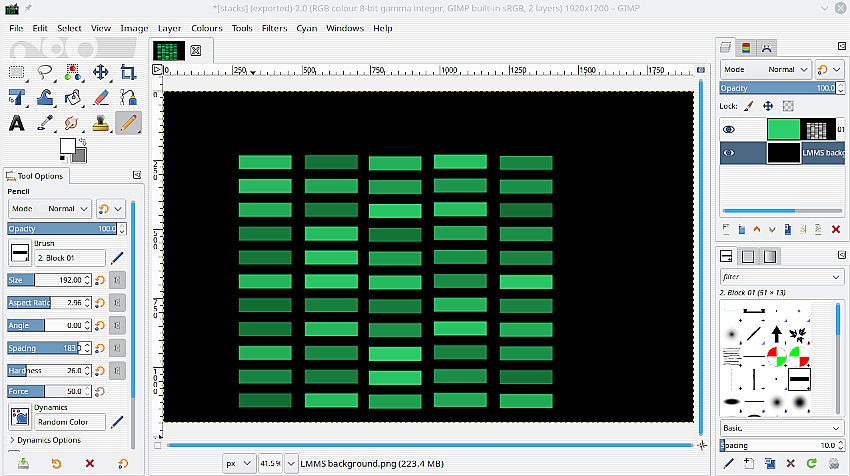The width and height of the screenshot is (850, 476).
Task: Open the layer Mode Normal dropdown
Action: [765, 69]
